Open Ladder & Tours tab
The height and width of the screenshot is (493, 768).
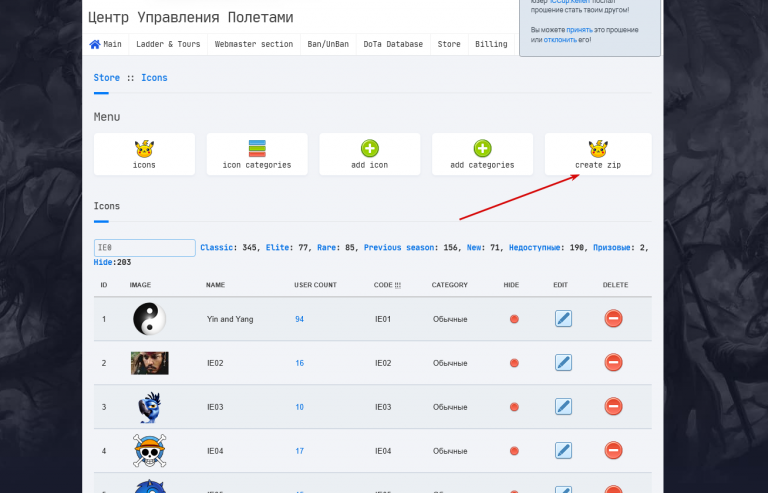tap(168, 44)
